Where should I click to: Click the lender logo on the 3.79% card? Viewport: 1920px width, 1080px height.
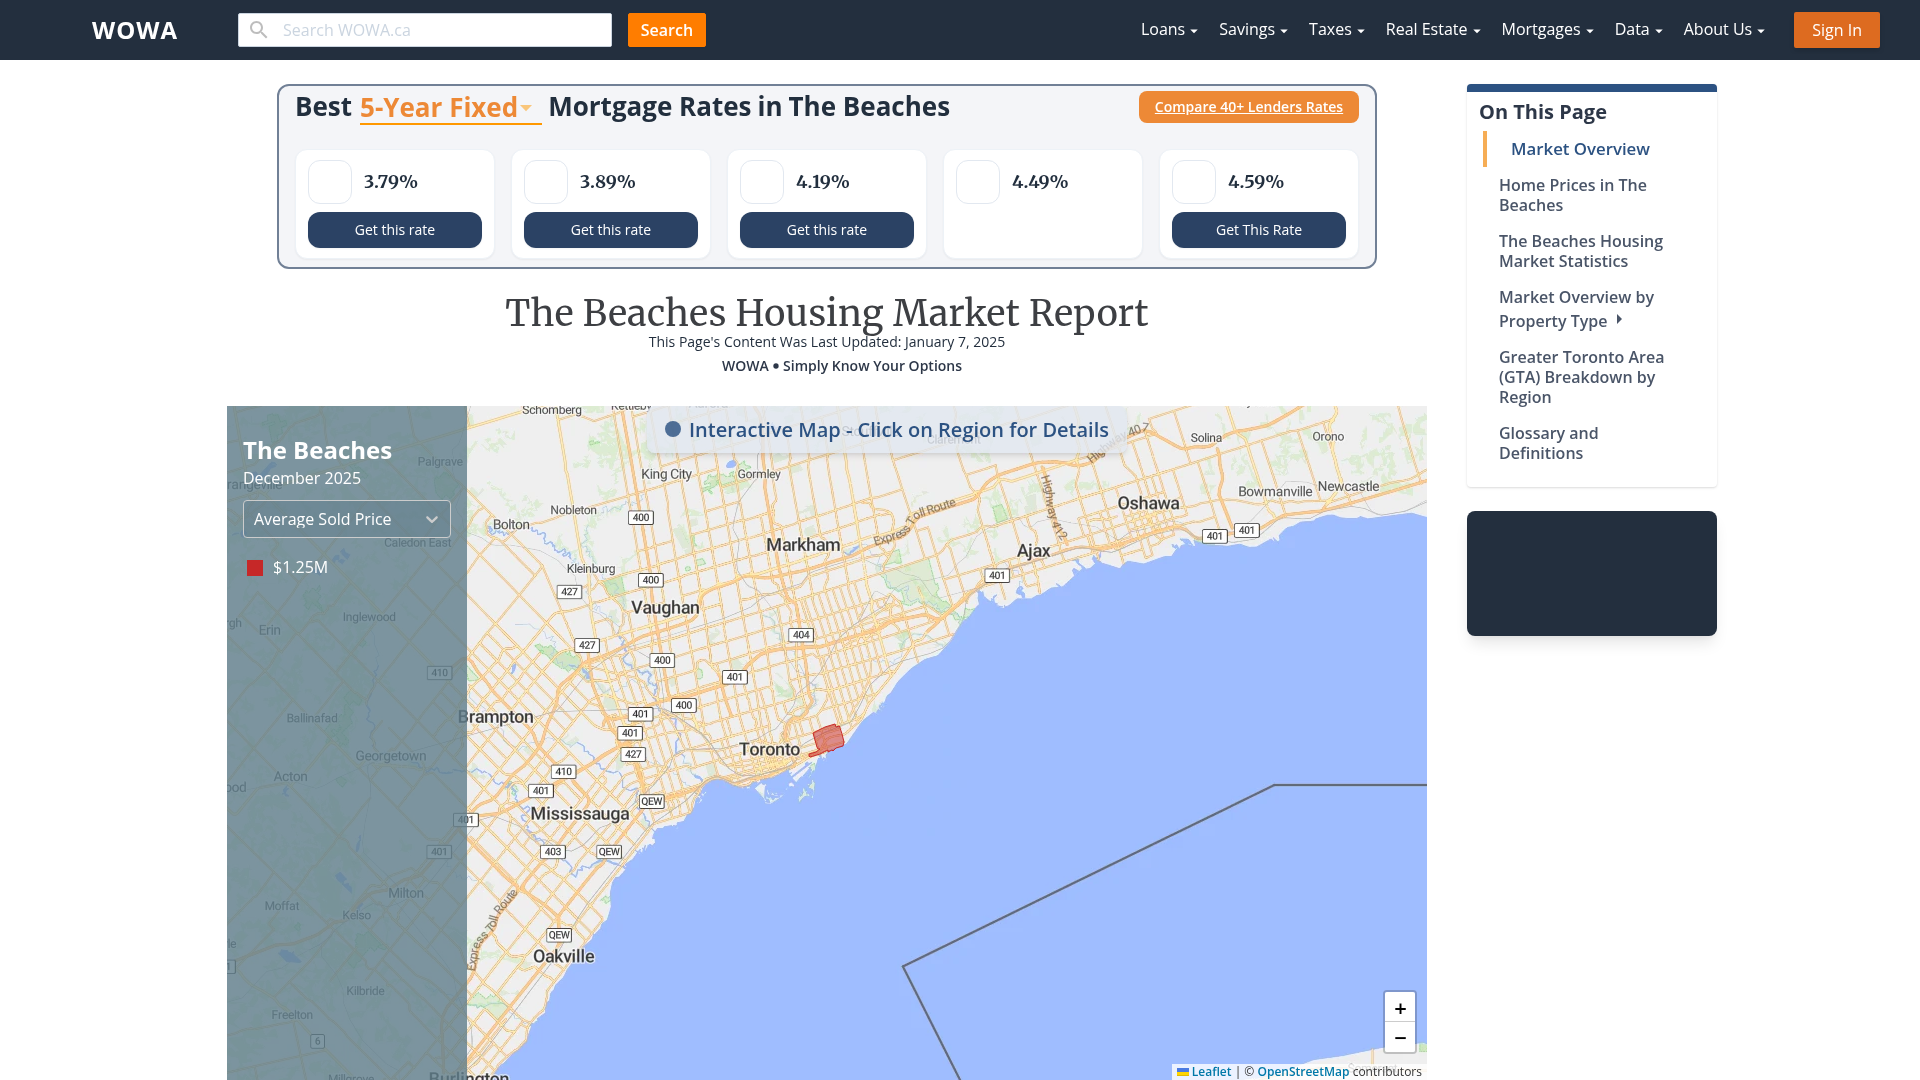tap(329, 182)
